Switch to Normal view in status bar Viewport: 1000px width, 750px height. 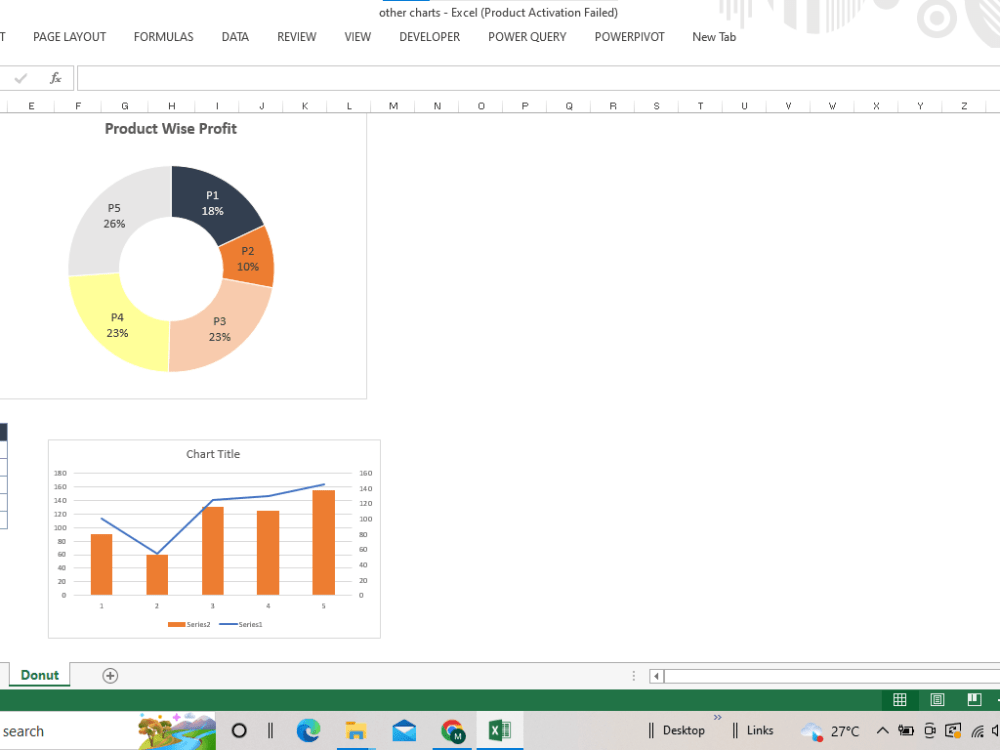pyautogui.click(x=899, y=700)
